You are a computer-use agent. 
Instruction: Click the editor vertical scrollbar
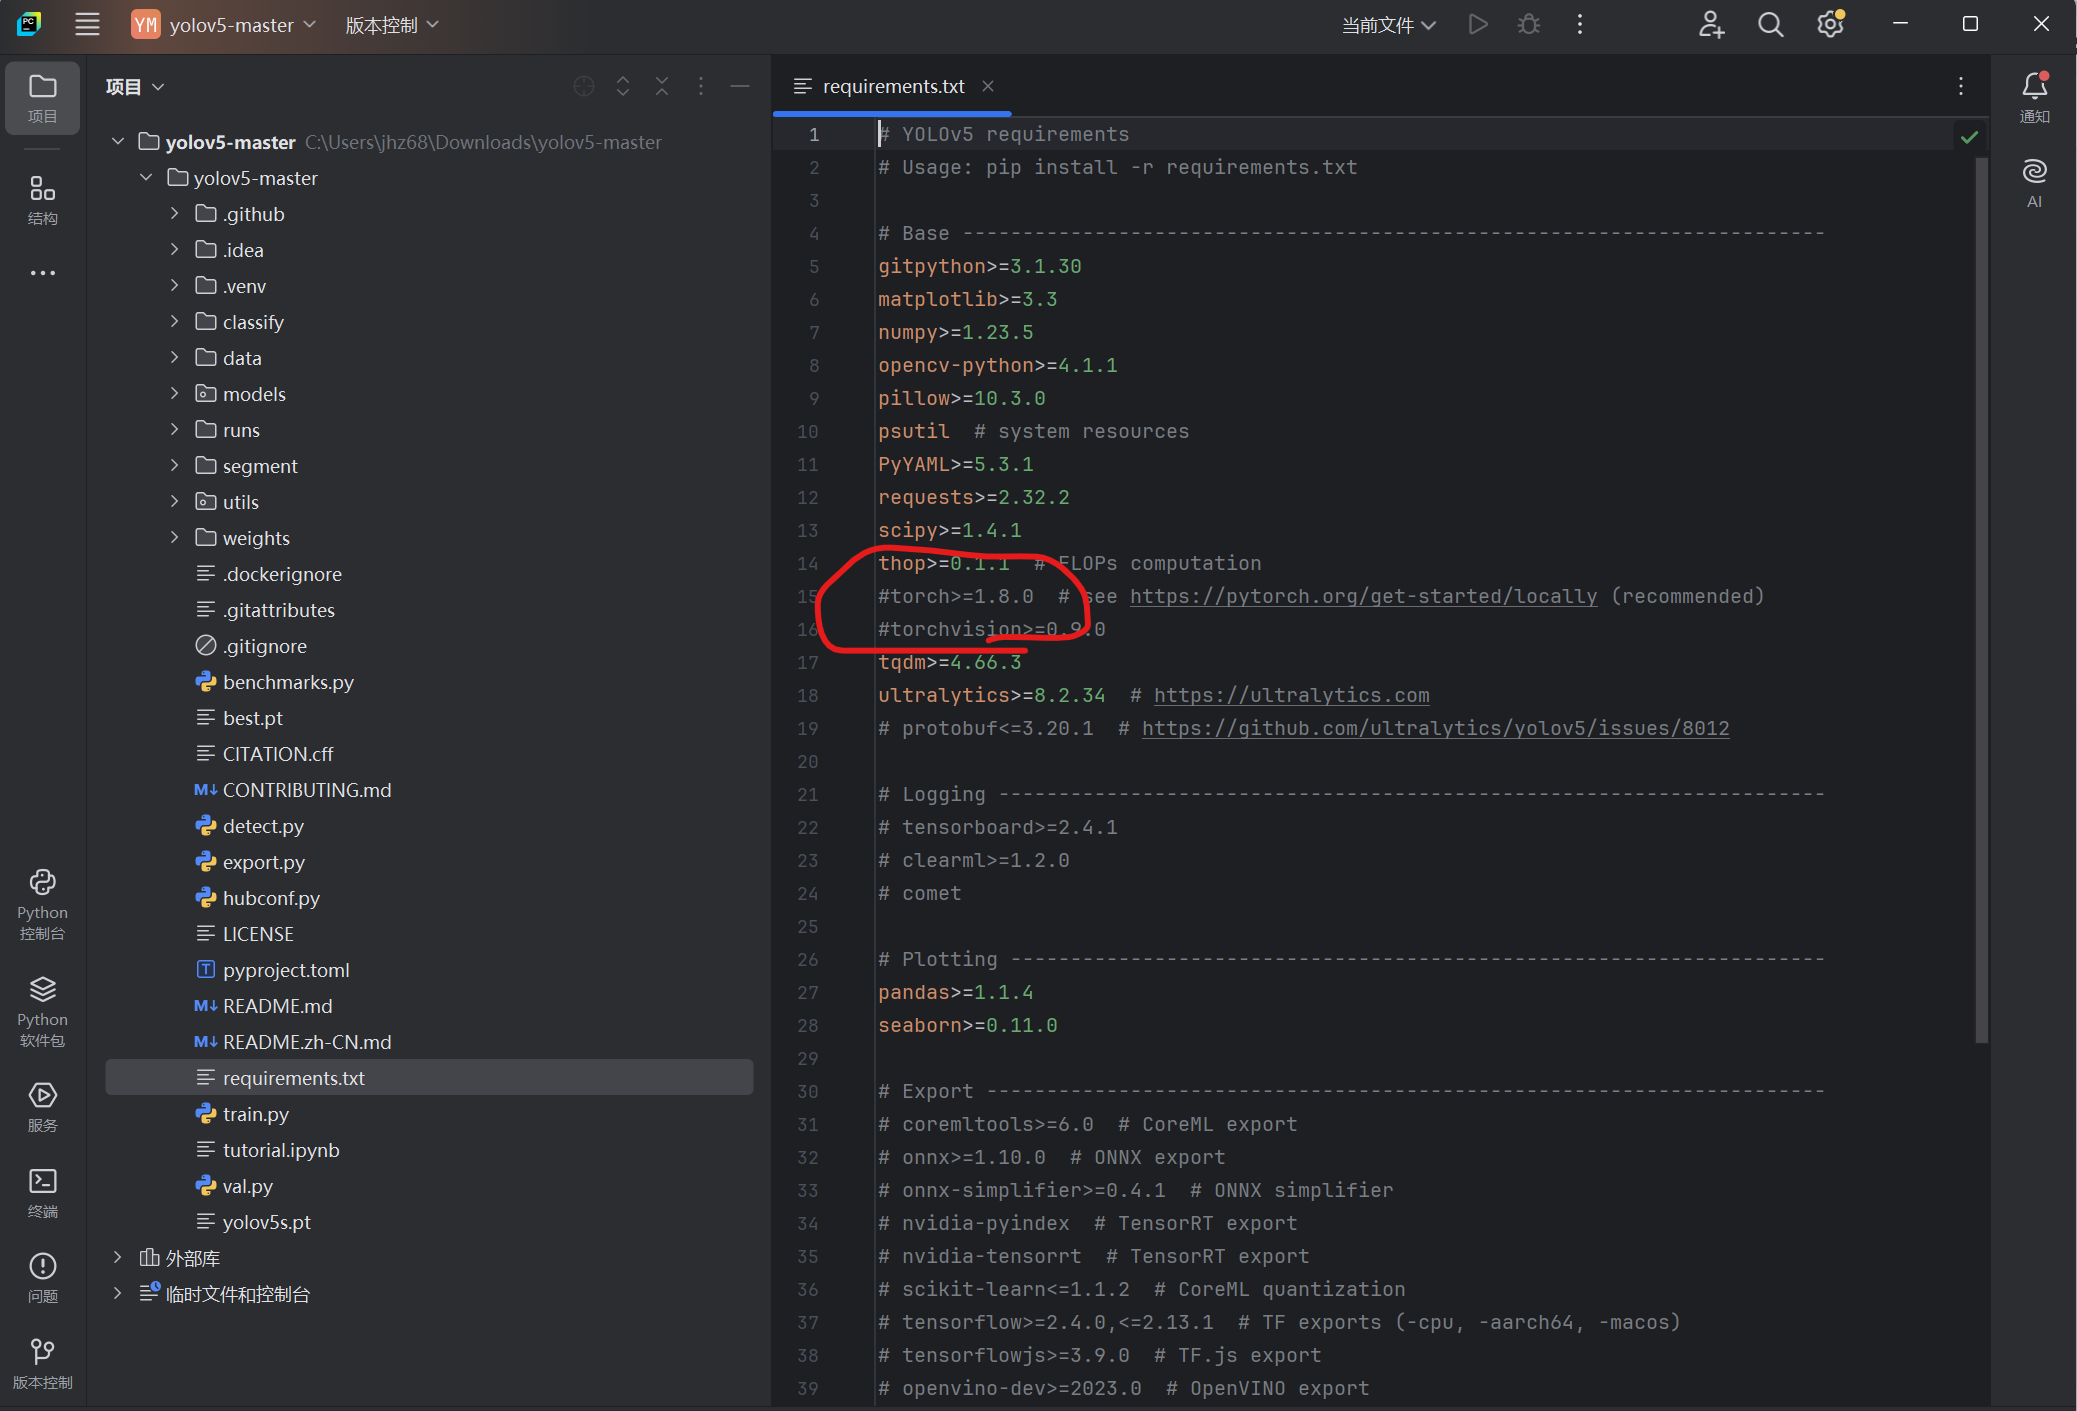(1981, 600)
